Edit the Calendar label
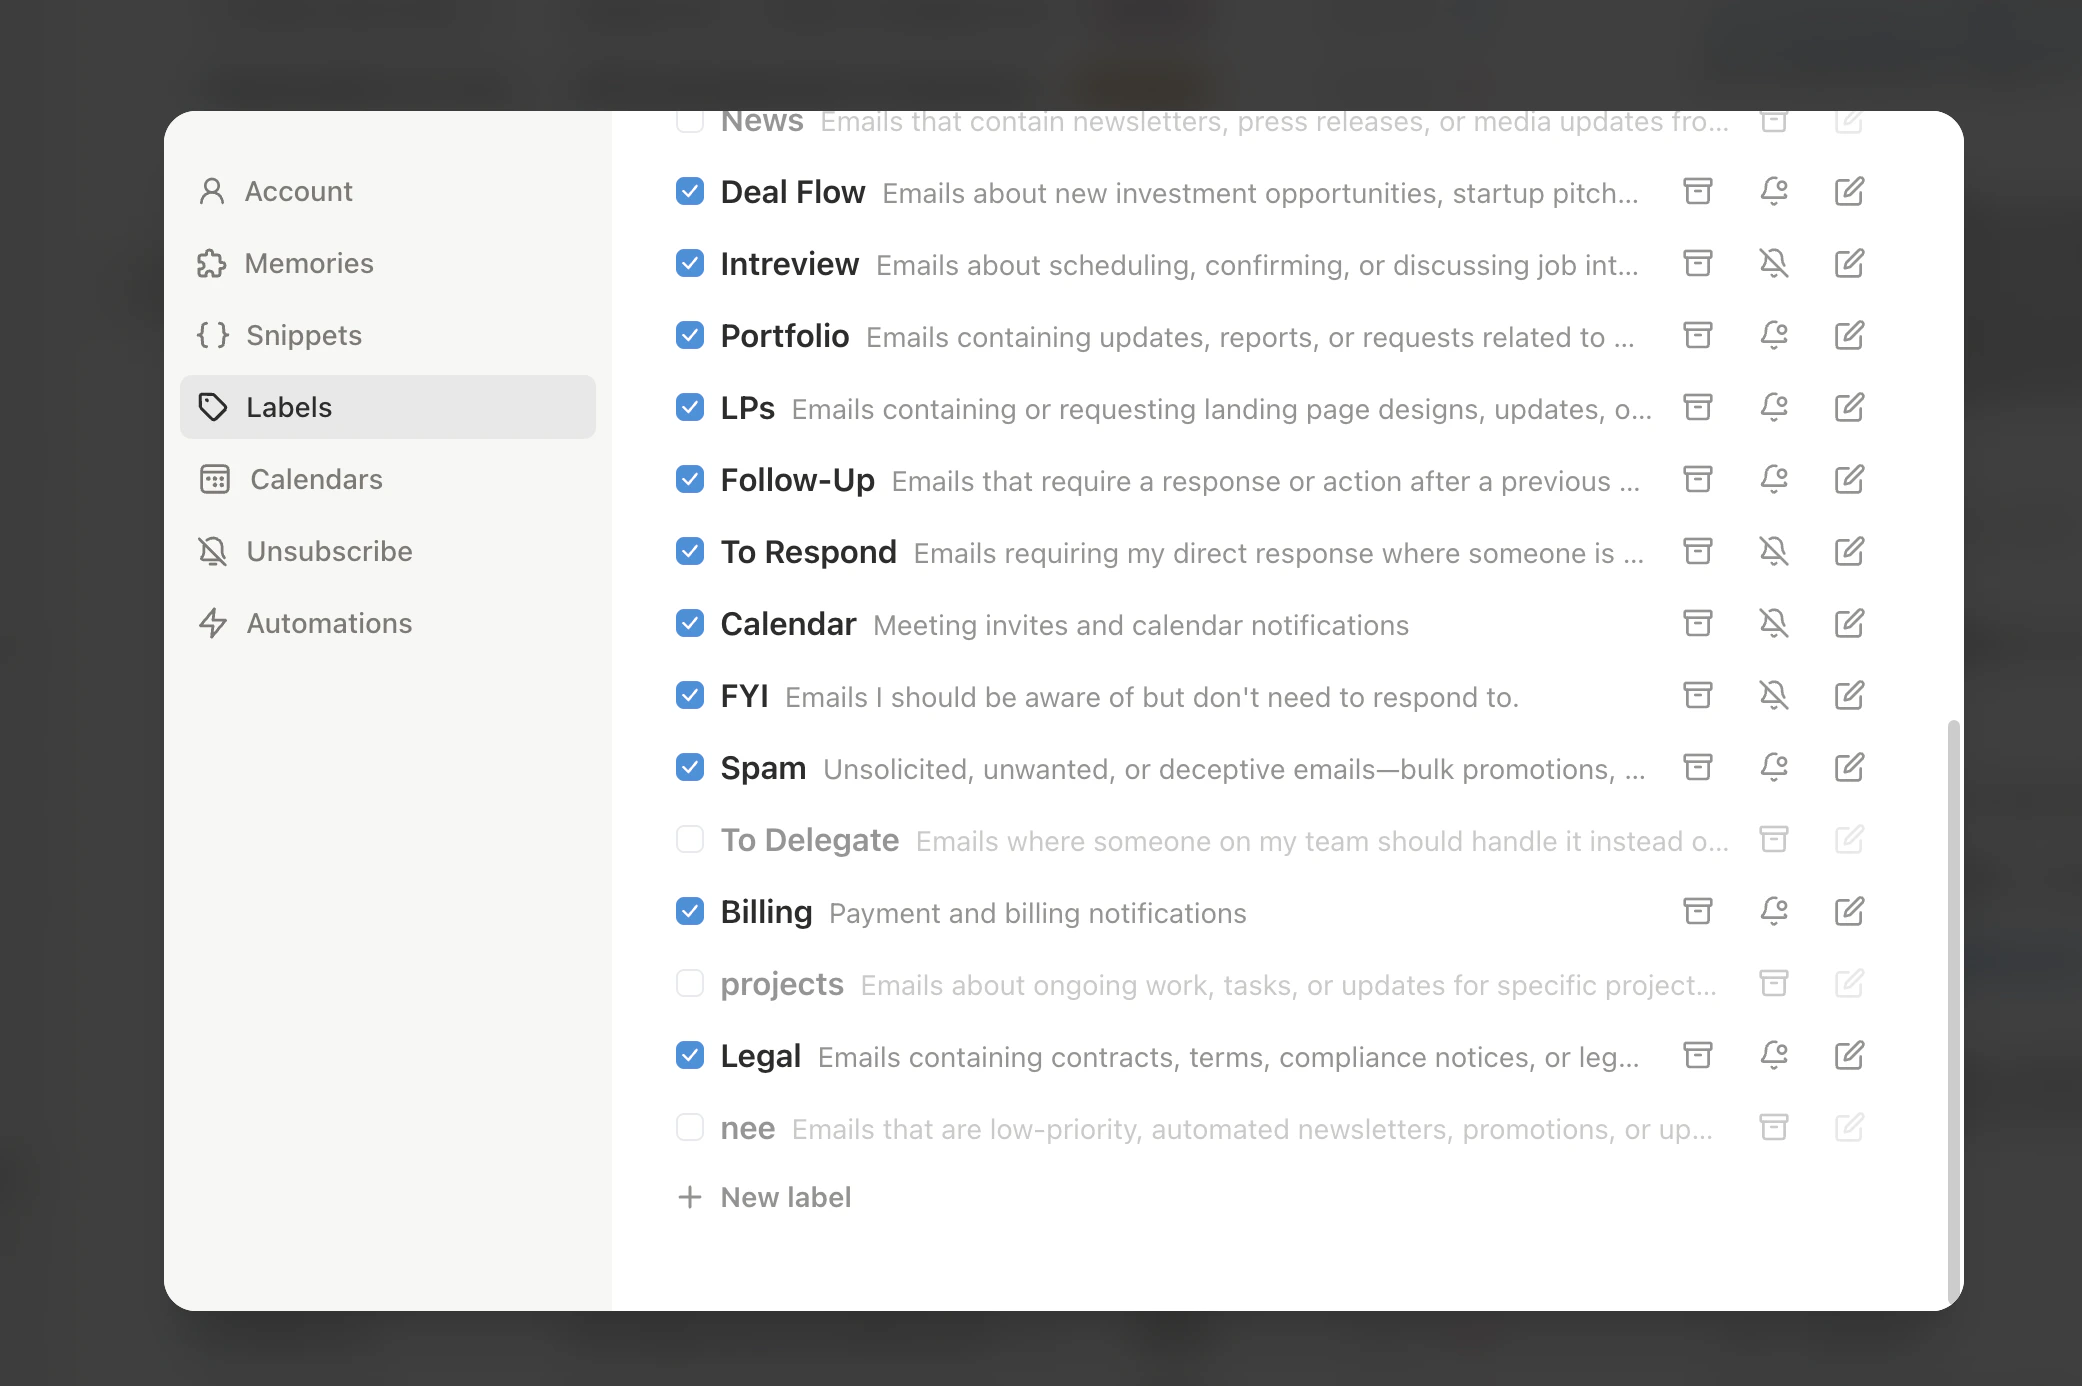Screen dimensions: 2082x1386 click(1849, 623)
